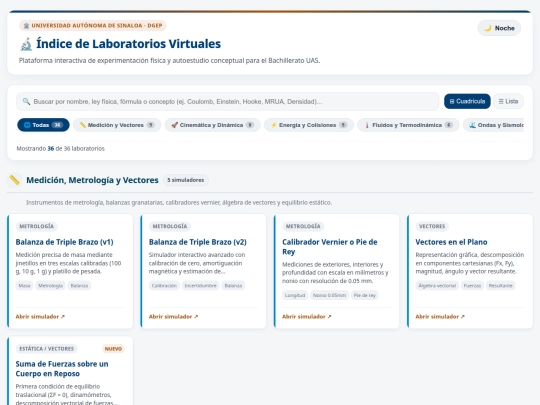Click the Incertidumbre tag
This screenshot has width=540, height=405.
[200, 285]
